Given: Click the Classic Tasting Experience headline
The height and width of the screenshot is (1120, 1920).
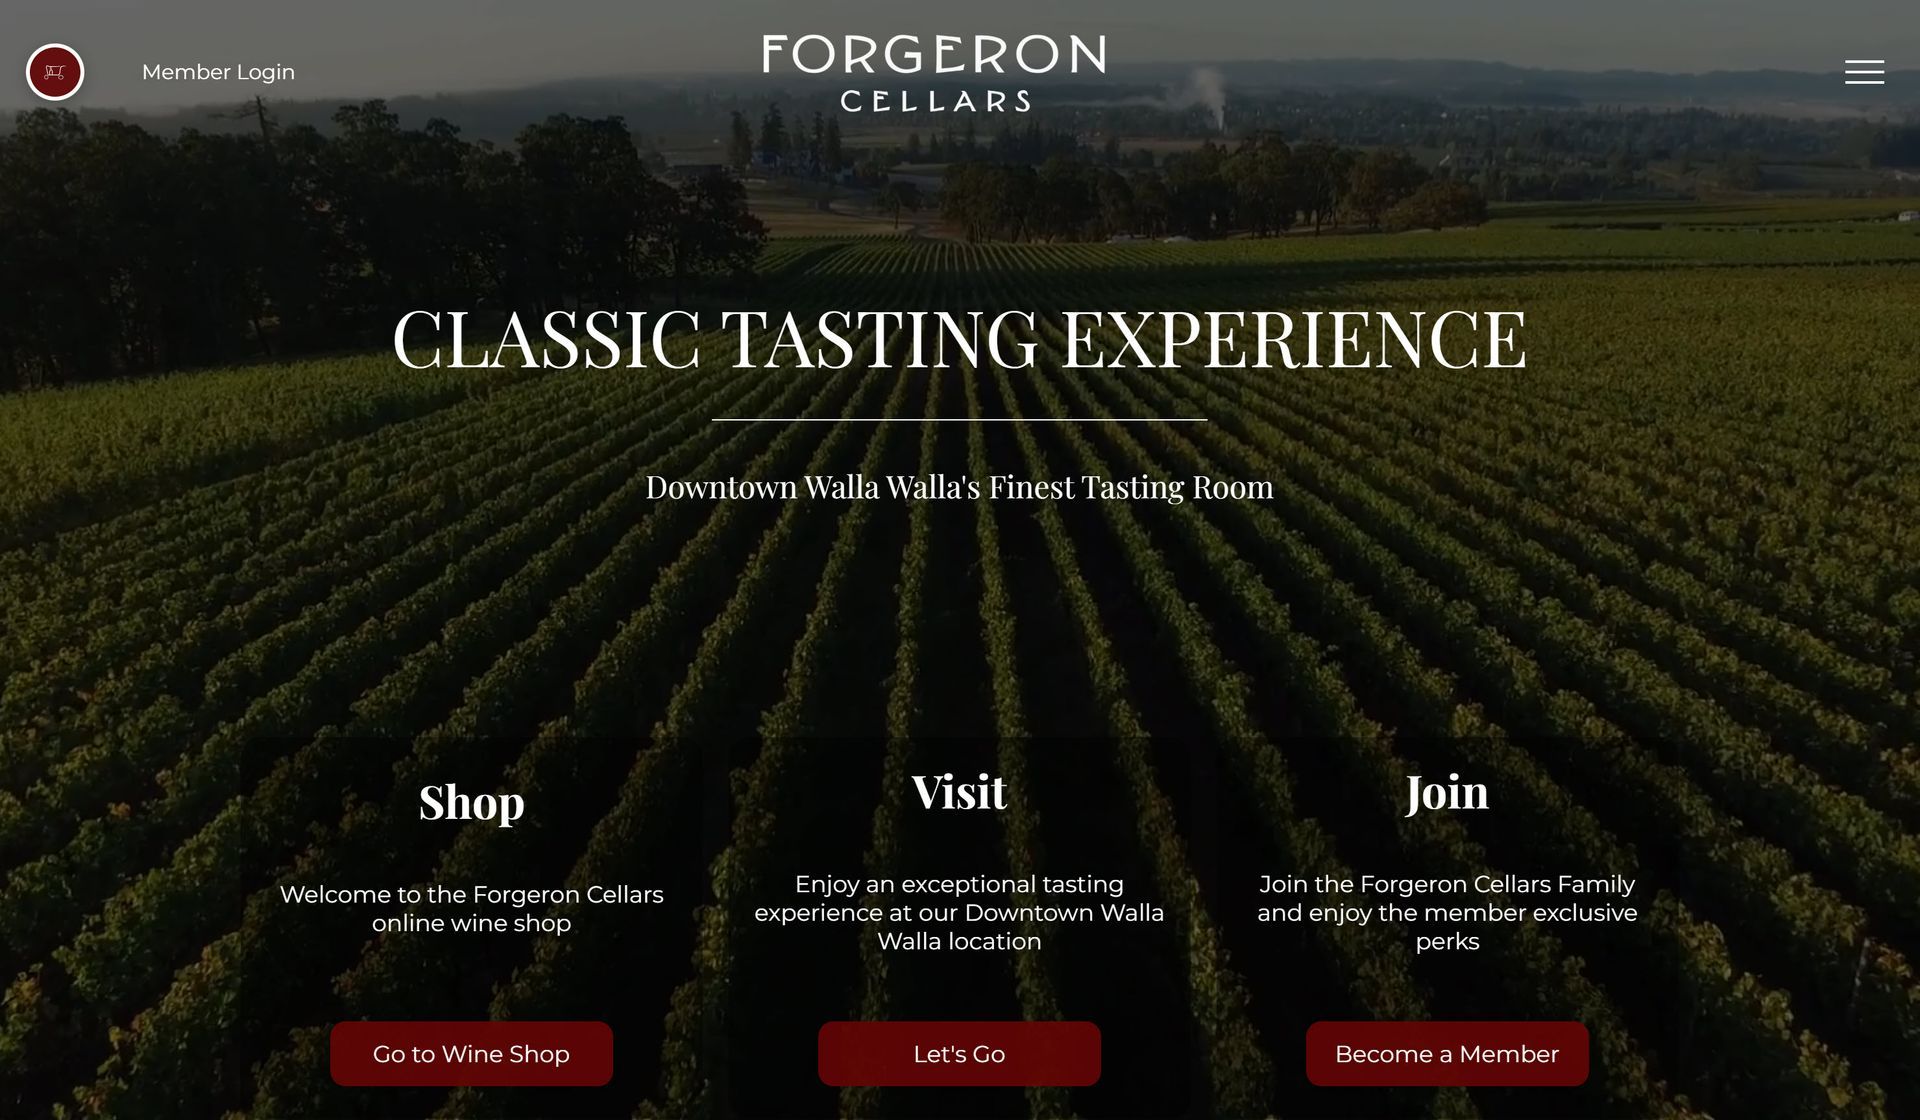Looking at the screenshot, I should point(959,339).
